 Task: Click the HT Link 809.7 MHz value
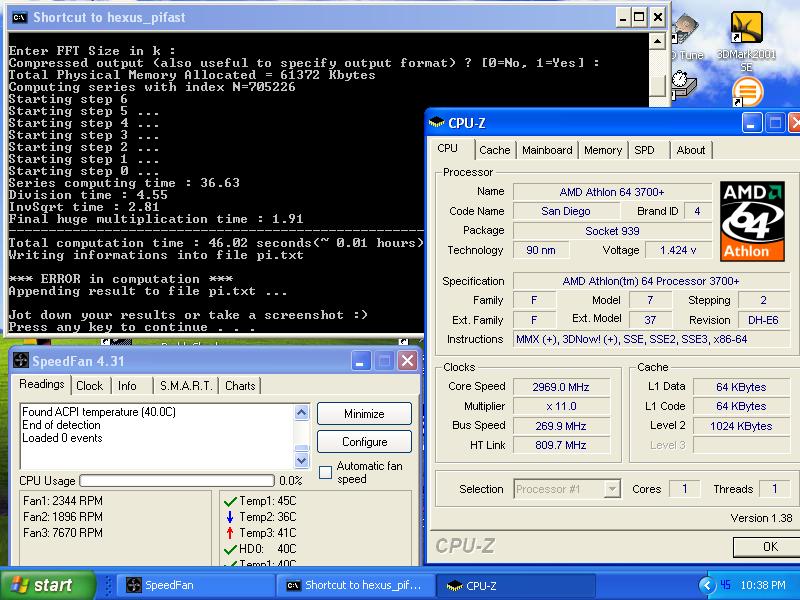(x=561, y=445)
